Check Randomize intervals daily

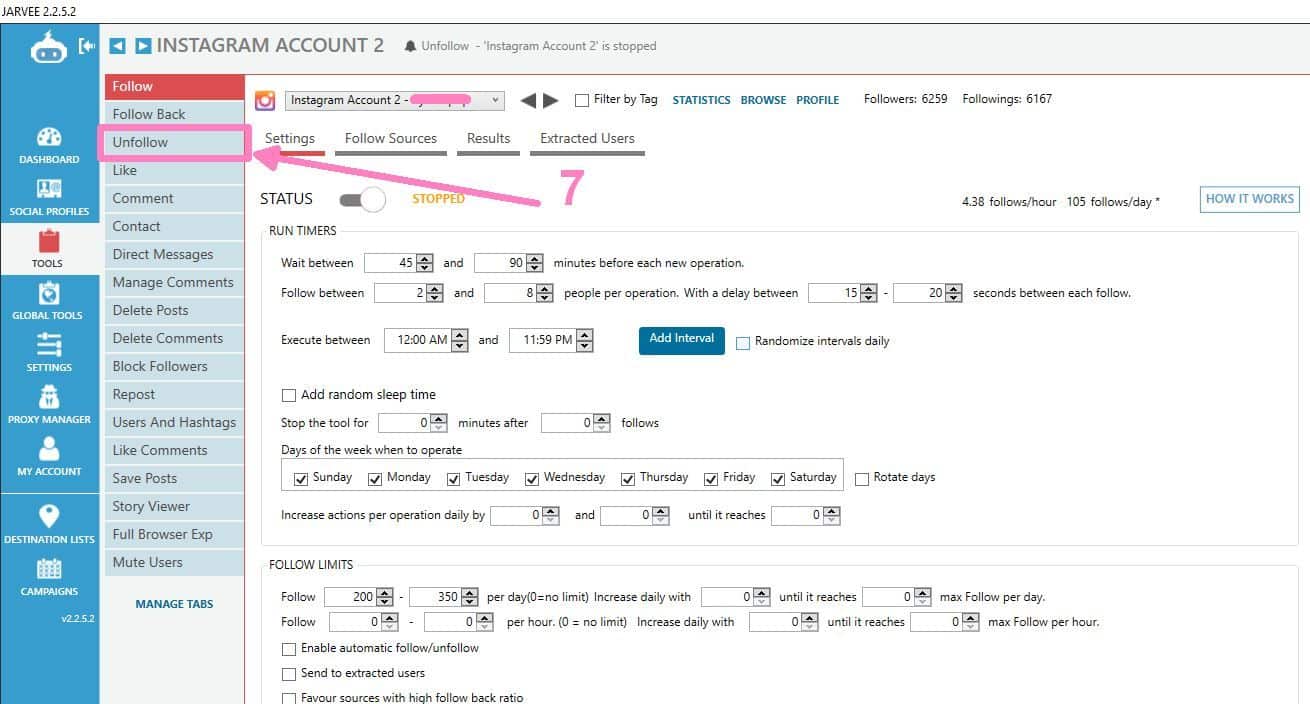point(743,342)
